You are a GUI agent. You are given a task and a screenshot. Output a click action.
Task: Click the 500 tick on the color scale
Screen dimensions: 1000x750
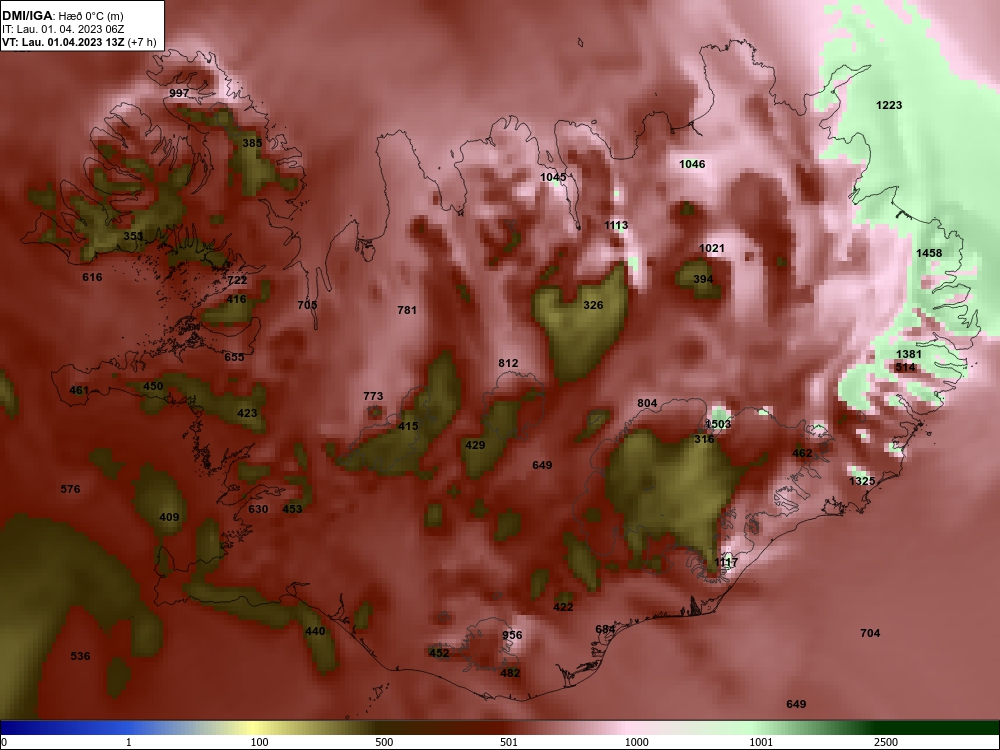tap(385, 742)
